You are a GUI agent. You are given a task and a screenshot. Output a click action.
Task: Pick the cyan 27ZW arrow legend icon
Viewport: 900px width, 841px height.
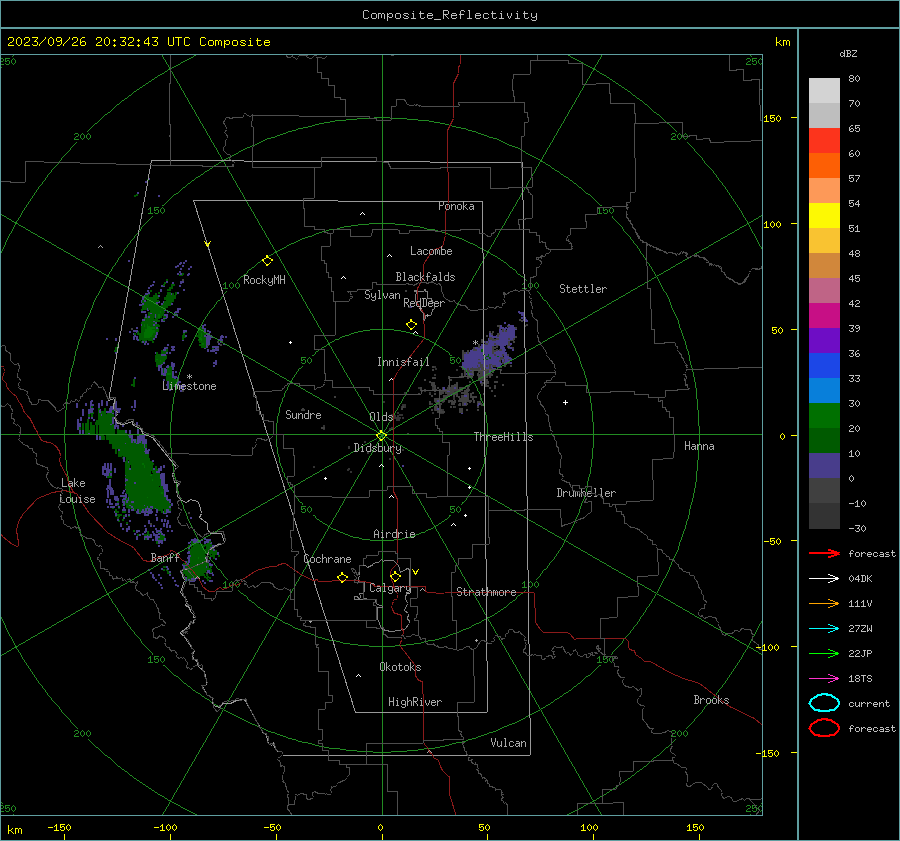point(824,629)
